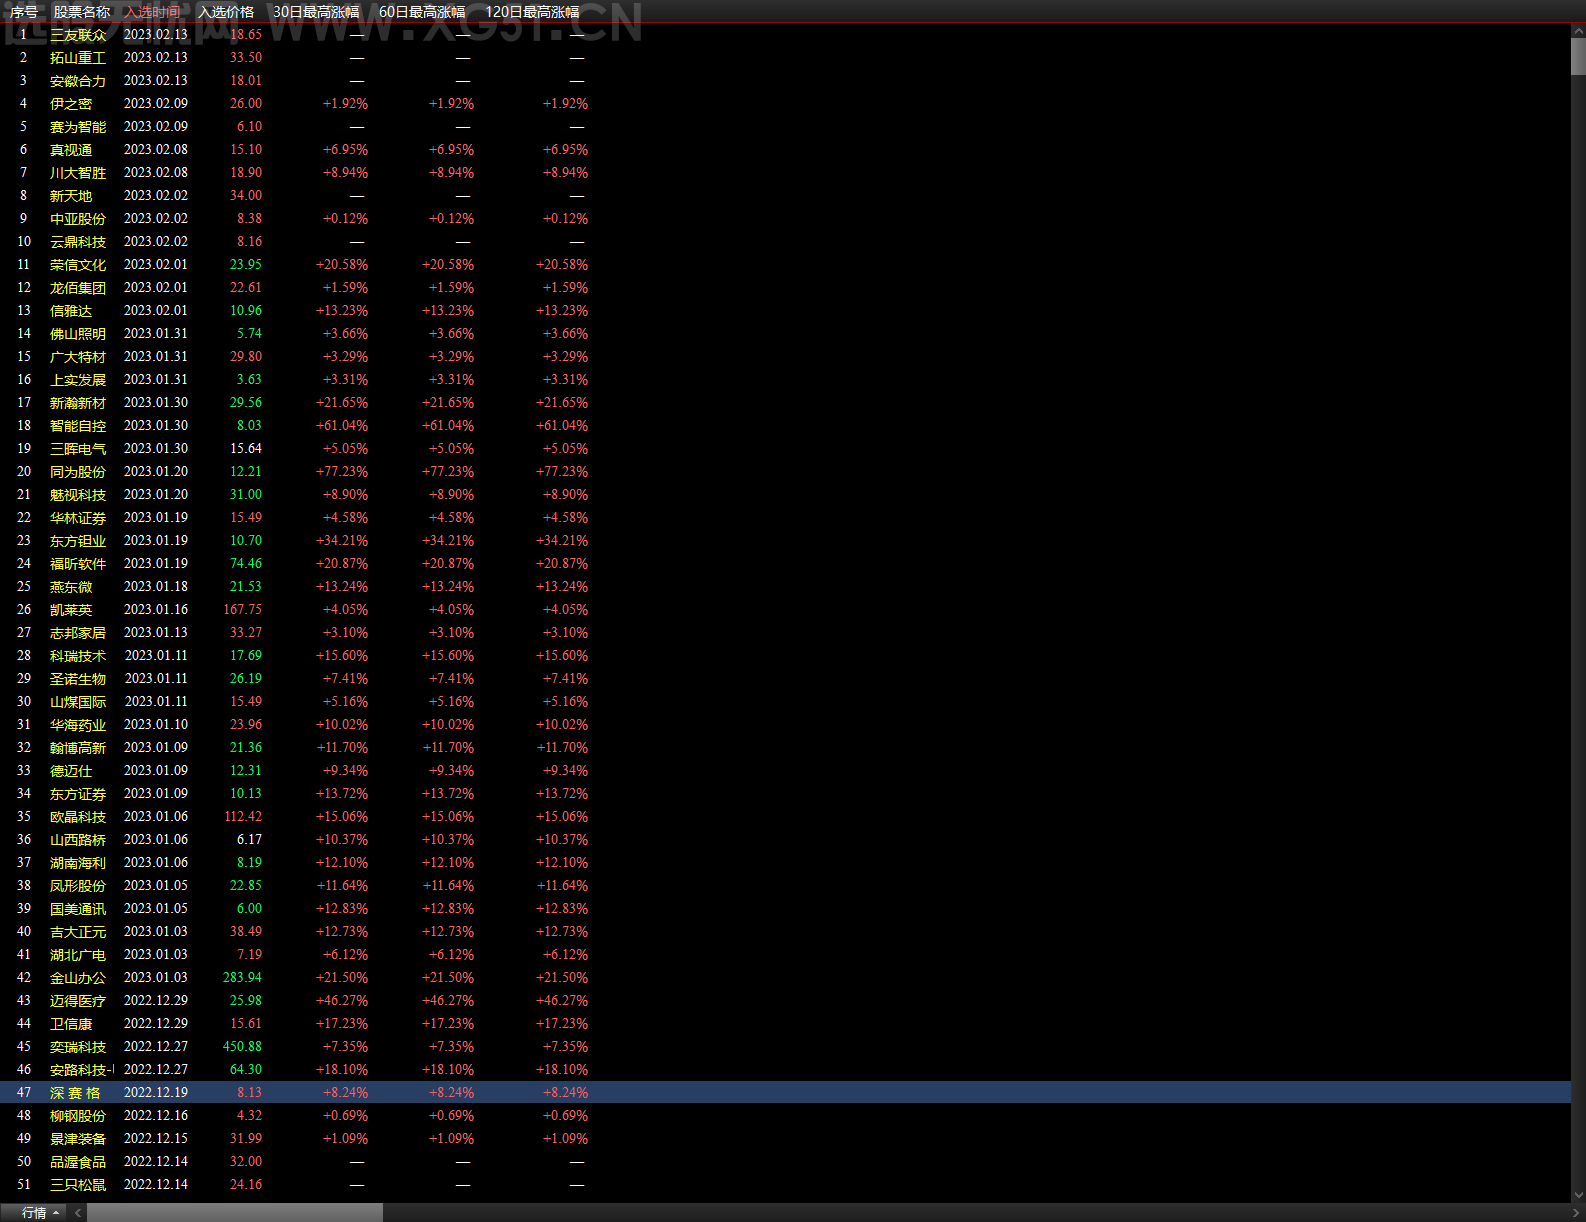1586x1222 pixels.
Task: Select stock 翰博高新
Action: pyautogui.click(x=78, y=748)
